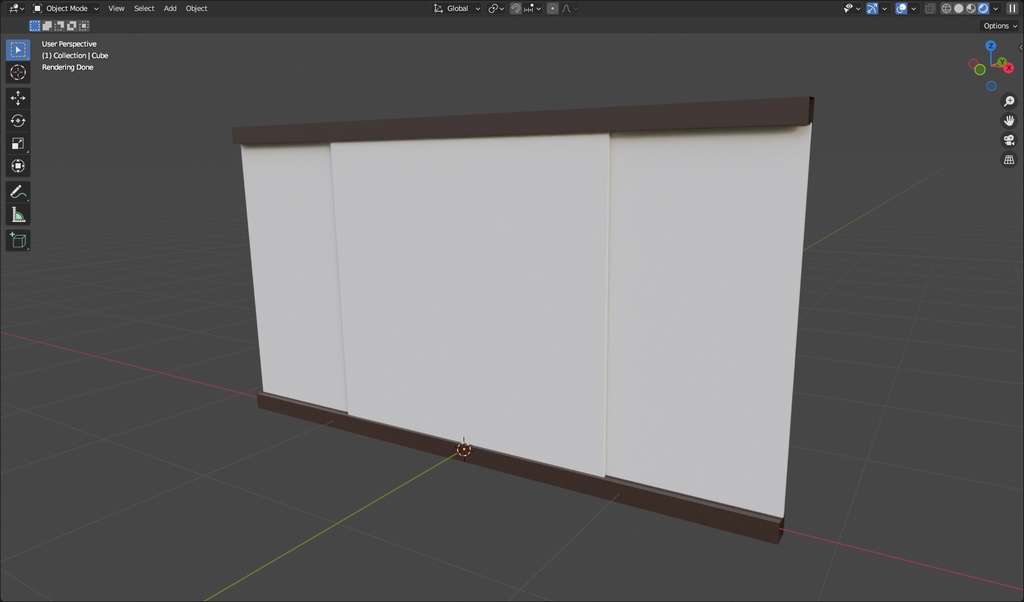Image resolution: width=1024 pixels, height=602 pixels.
Task: Open the Options dropdown
Action: [x=1000, y=25]
